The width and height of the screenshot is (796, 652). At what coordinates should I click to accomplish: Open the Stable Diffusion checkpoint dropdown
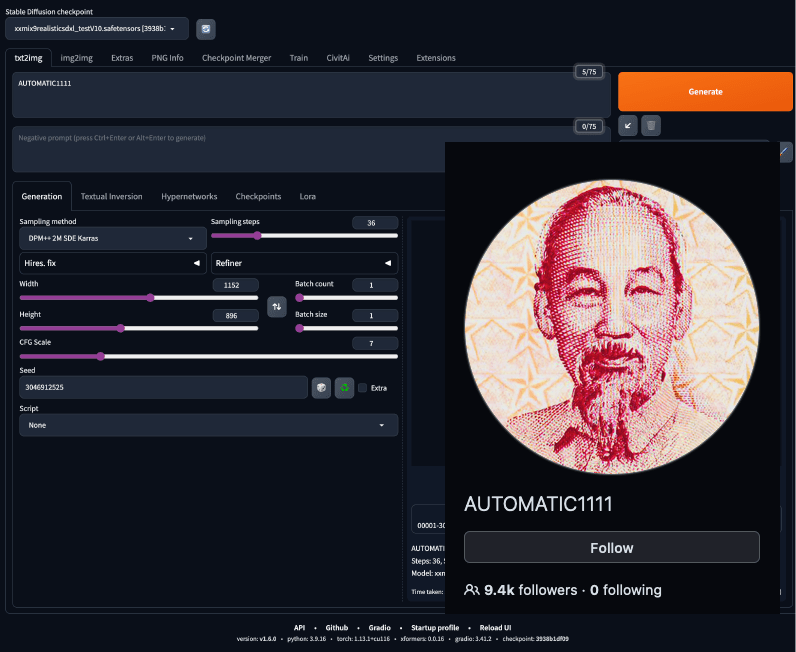pos(96,29)
